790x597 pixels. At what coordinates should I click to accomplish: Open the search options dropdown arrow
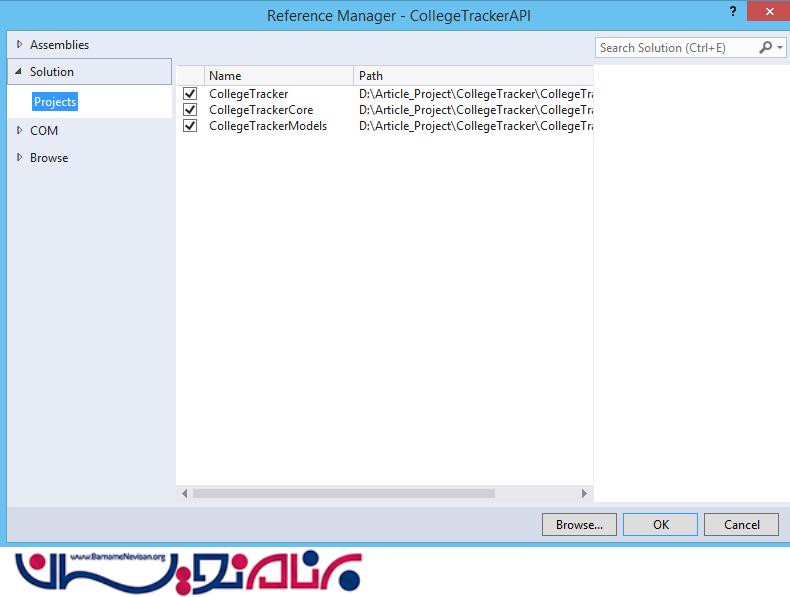coord(780,48)
